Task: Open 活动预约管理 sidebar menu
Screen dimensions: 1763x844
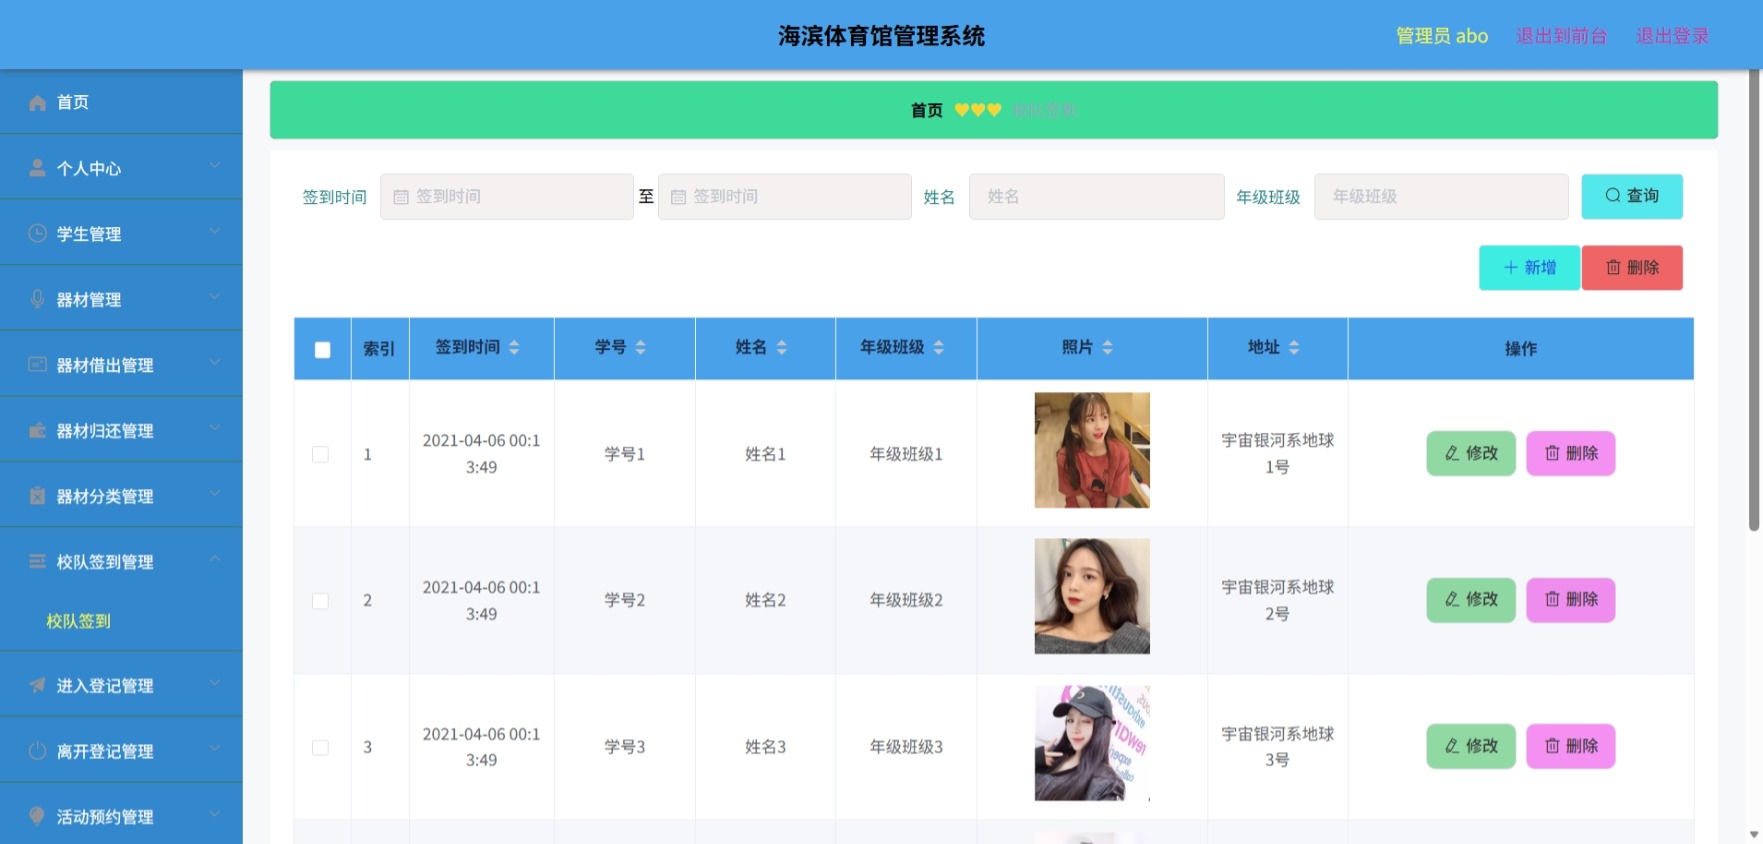Action: (121, 816)
